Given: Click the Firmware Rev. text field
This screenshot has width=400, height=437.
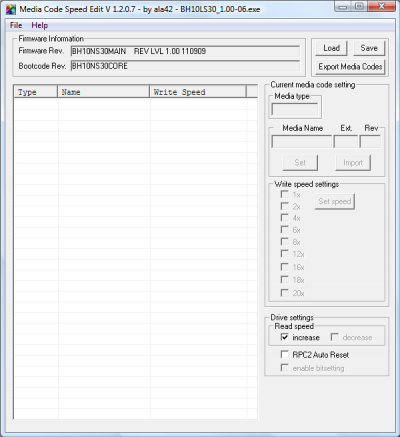Looking at the screenshot, I should pyautogui.click(x=185, y=51).
